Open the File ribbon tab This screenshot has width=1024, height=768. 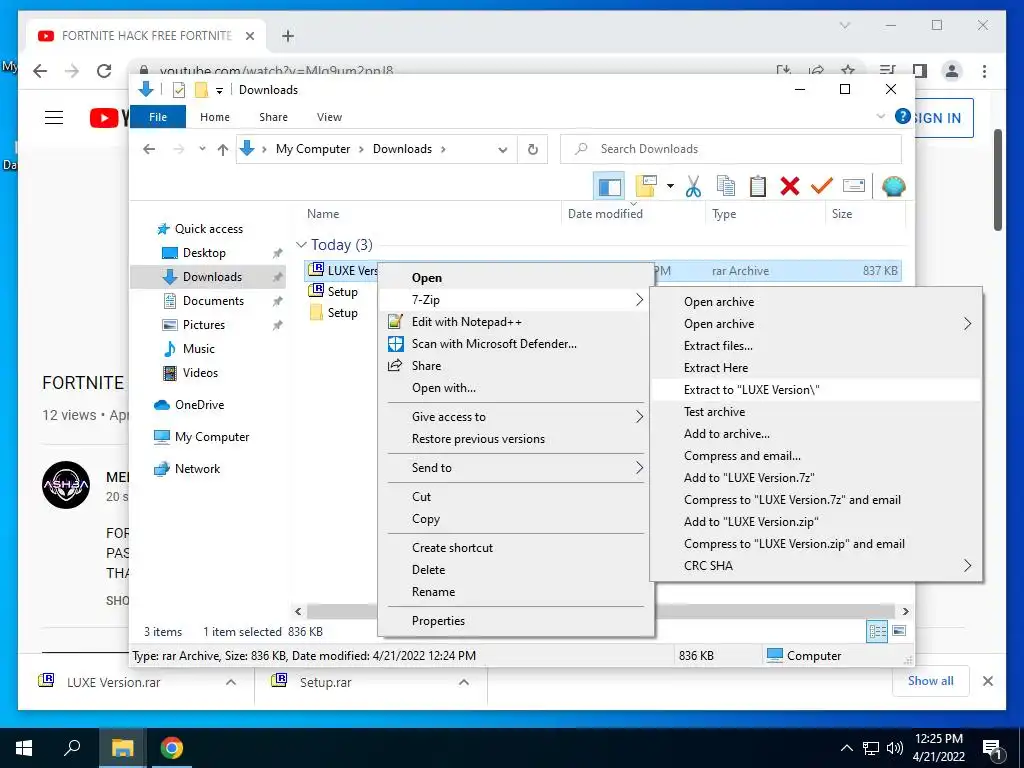tap(158, 117)
